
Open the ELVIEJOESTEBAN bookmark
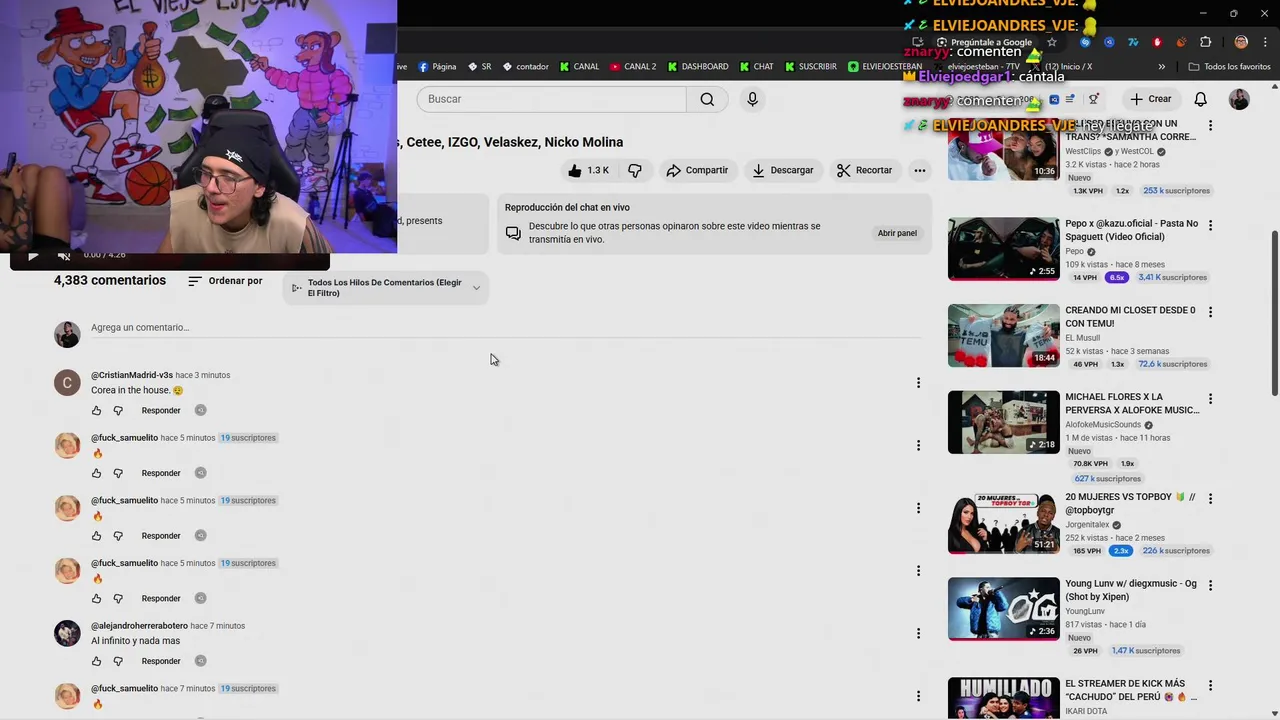(x=886, y=67)
